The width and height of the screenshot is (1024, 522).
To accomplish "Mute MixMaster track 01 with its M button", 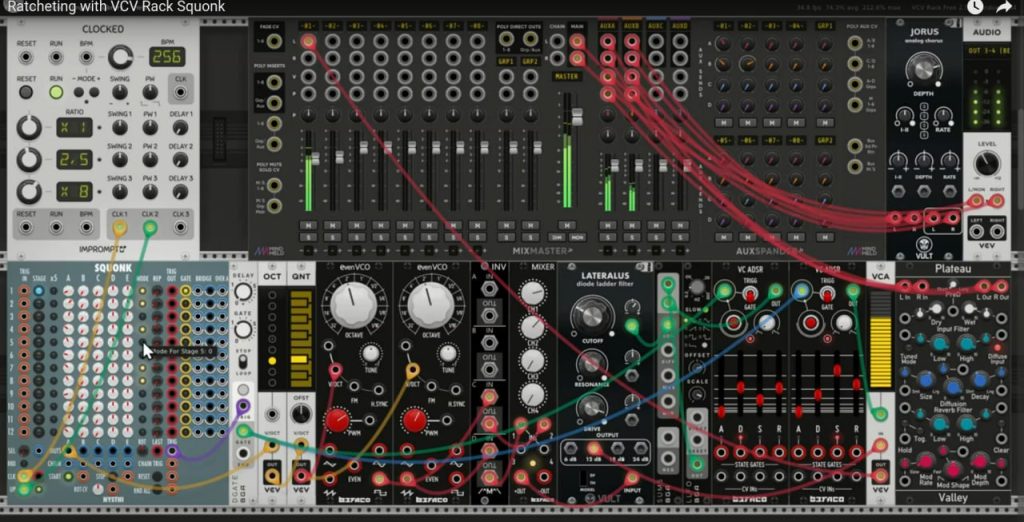I will 308,225.
